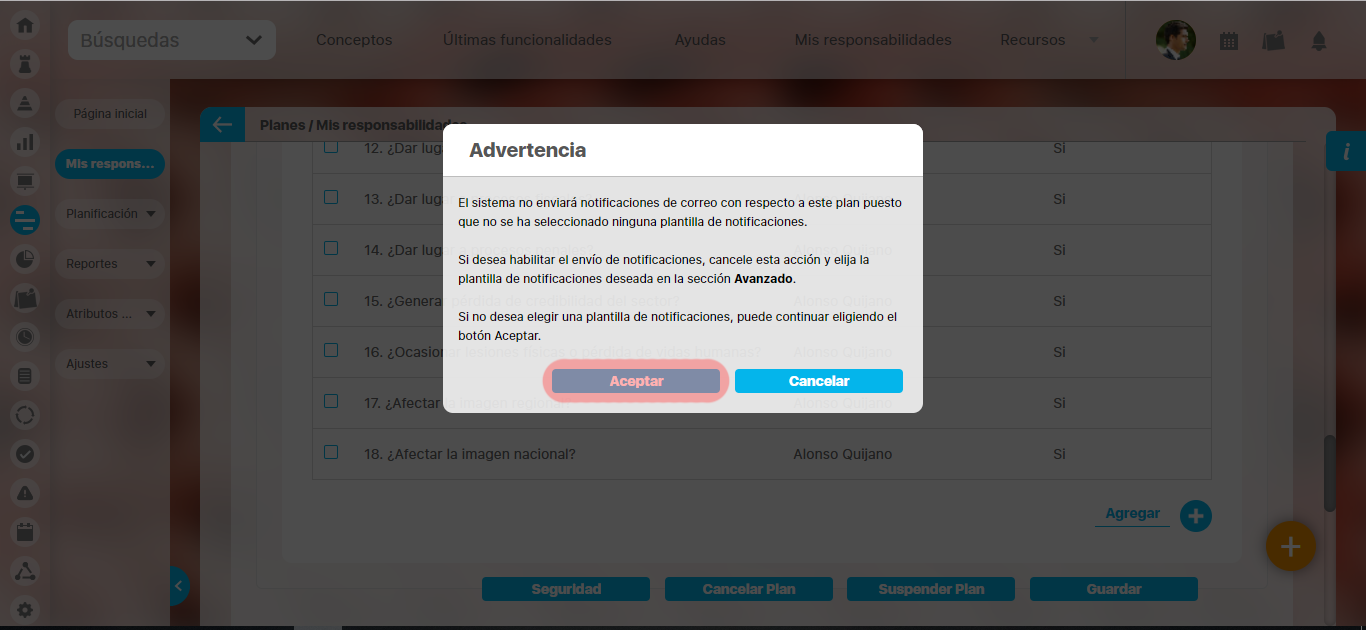This screenshot has width=1366, height=630.
Task: Open the notifications bell icon
Action: [1319, 41]
